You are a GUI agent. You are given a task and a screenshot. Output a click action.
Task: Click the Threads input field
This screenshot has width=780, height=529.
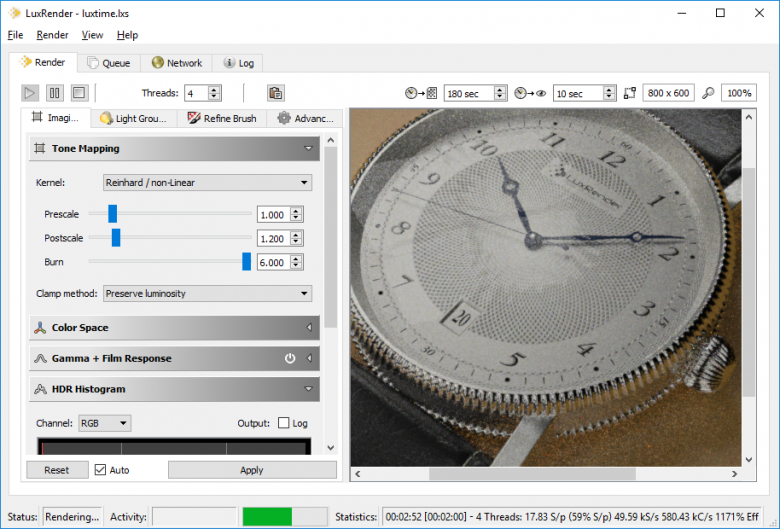click(x=196, y=93)
